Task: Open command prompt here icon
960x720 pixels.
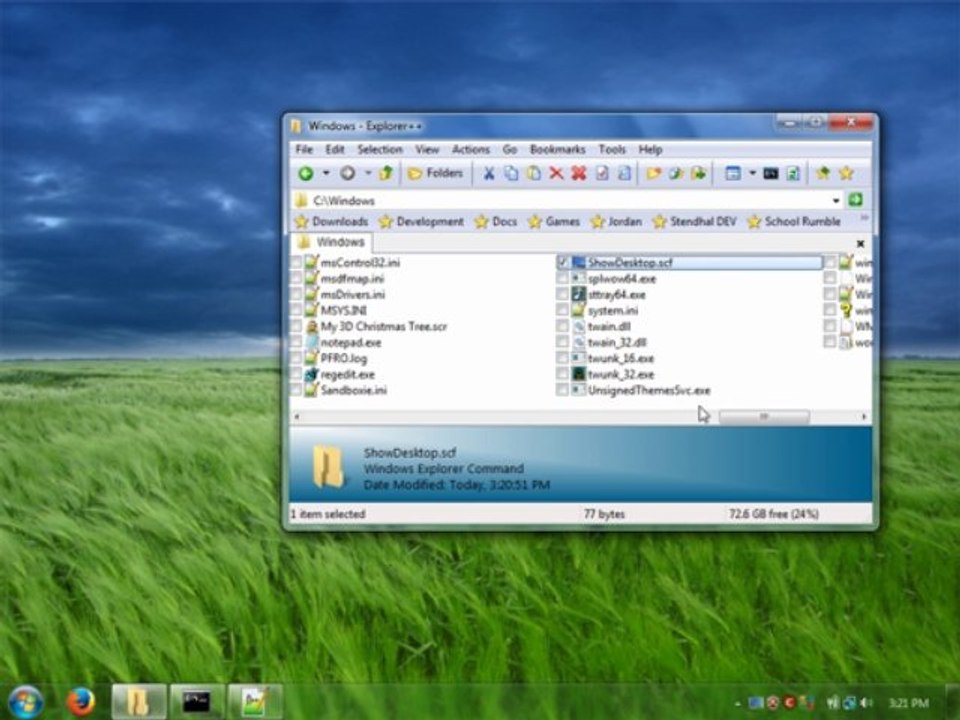Action: [x=771, y=174]
